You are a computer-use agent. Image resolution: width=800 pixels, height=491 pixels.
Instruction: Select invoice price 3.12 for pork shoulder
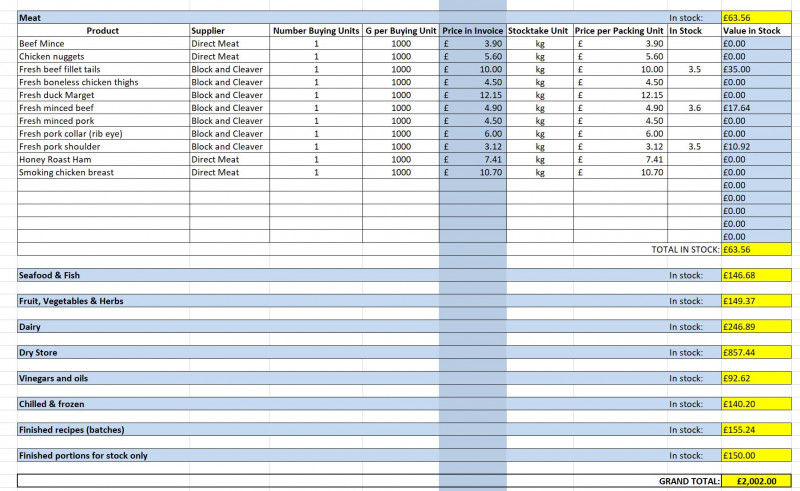(472, 146)
